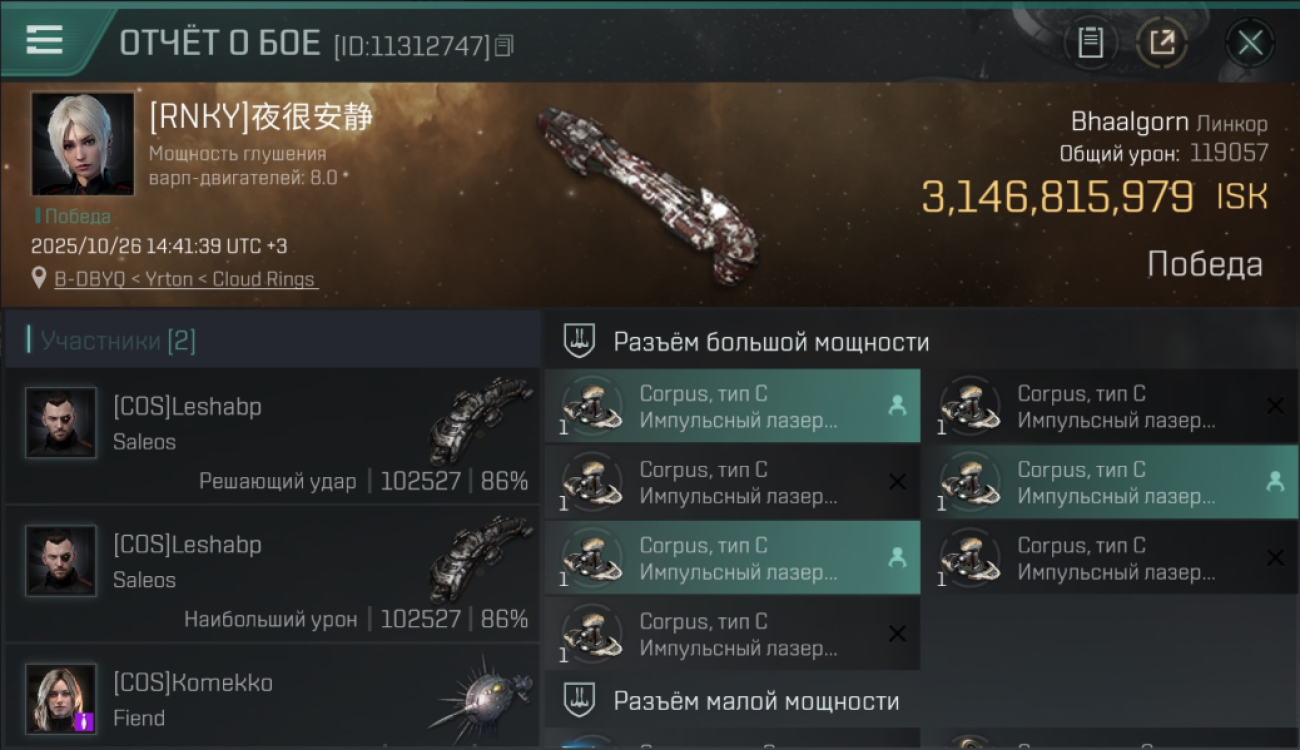Open the last Corpus type C laser module
This screenshot has width=1300, height=750.
pos(732,634)
